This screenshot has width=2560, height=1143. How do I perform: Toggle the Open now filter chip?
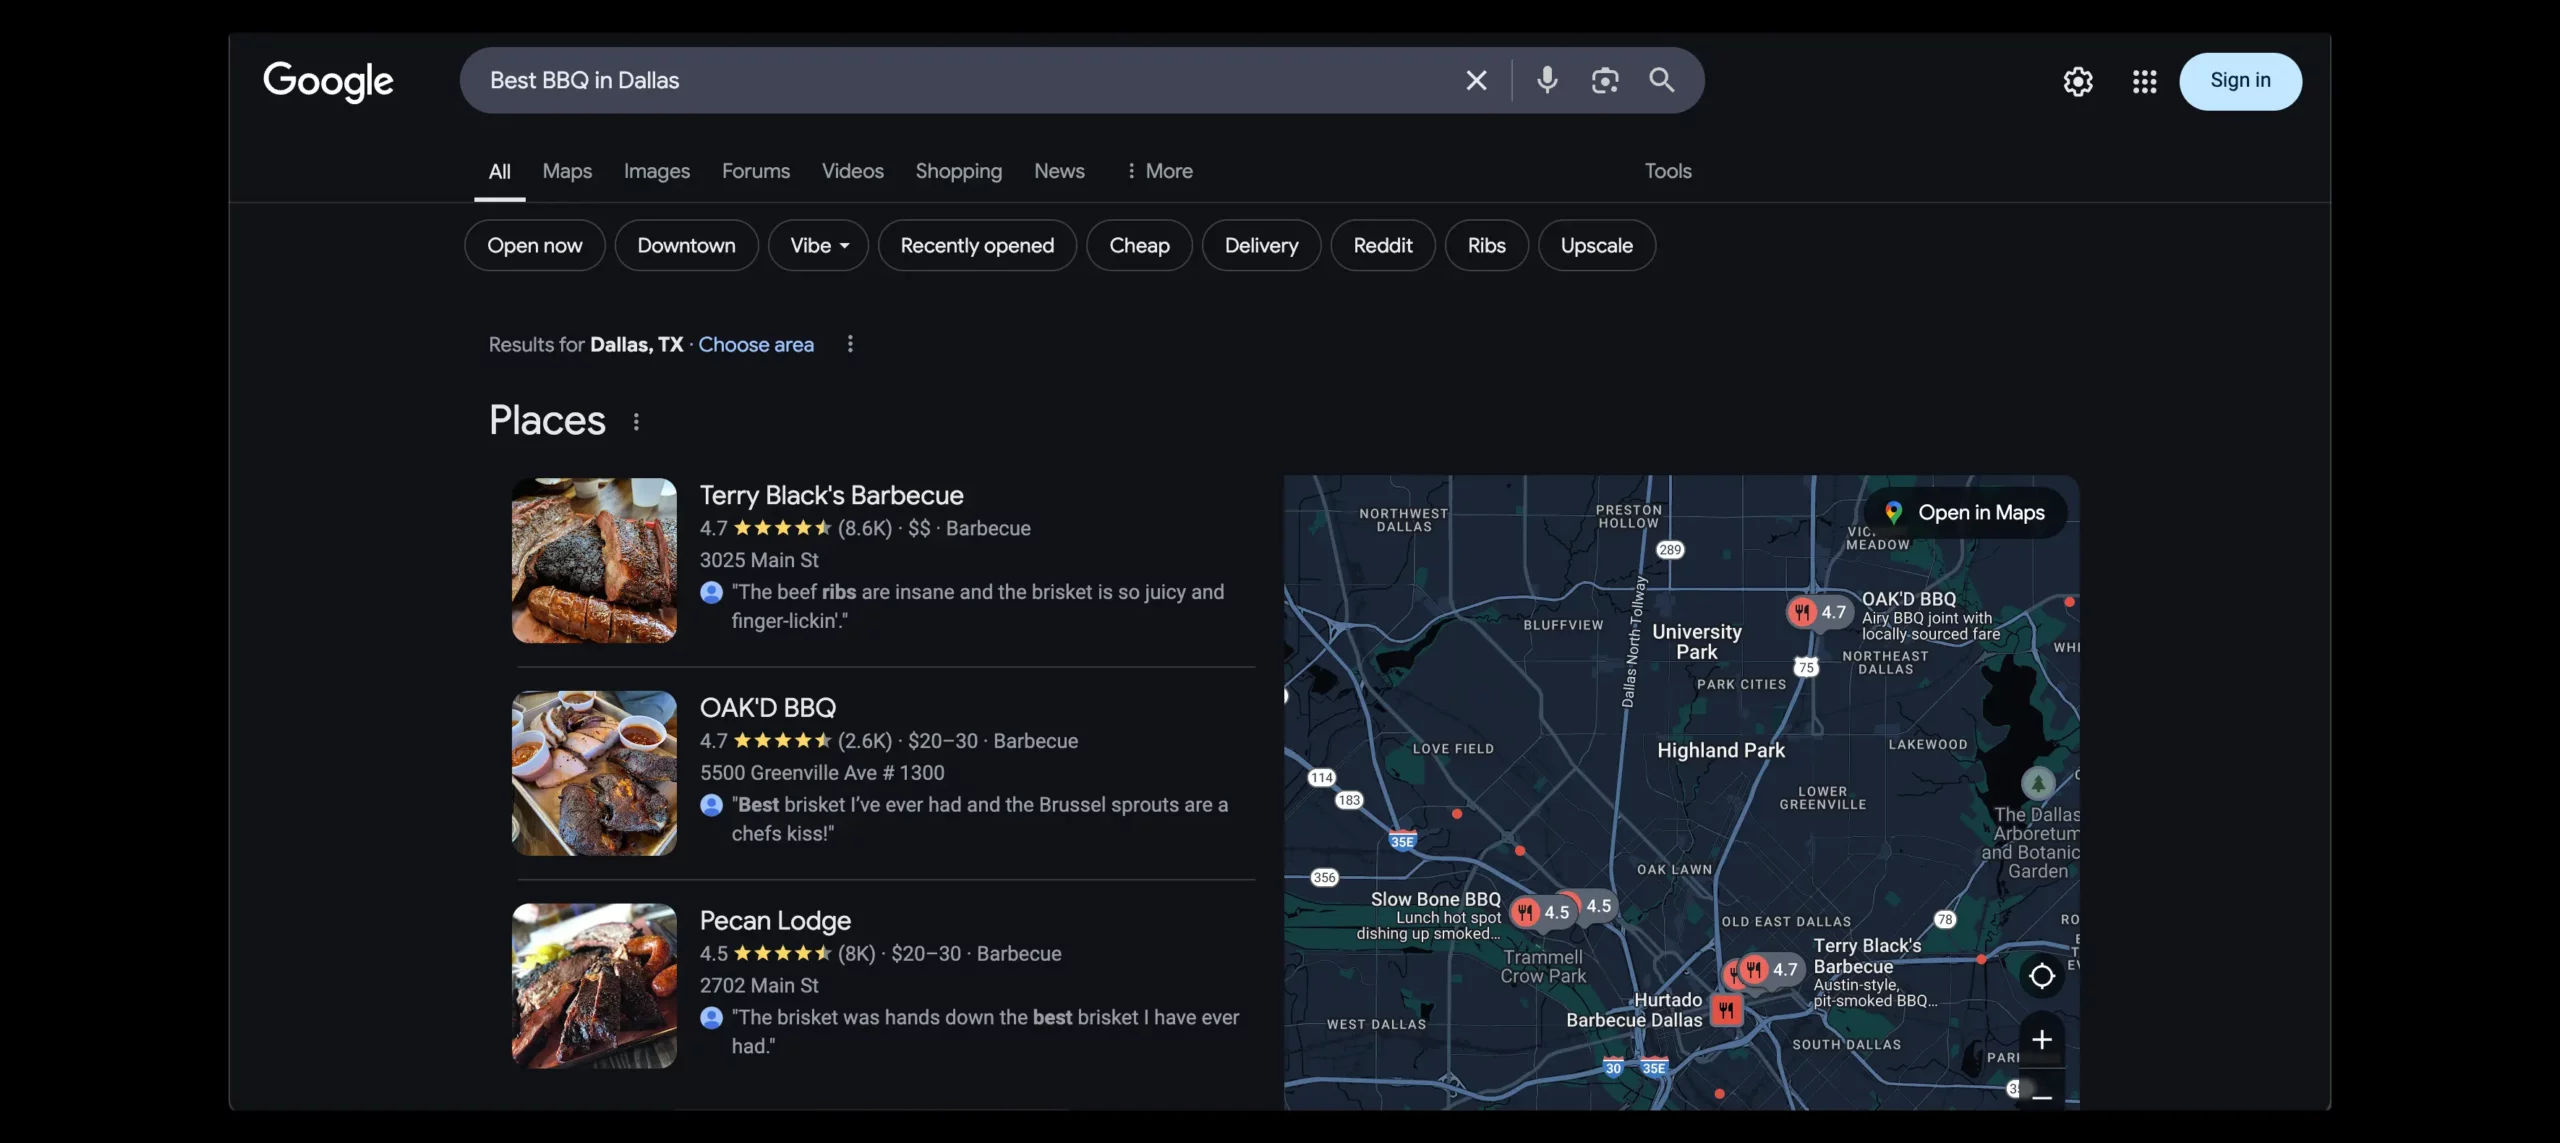(535, 245)
